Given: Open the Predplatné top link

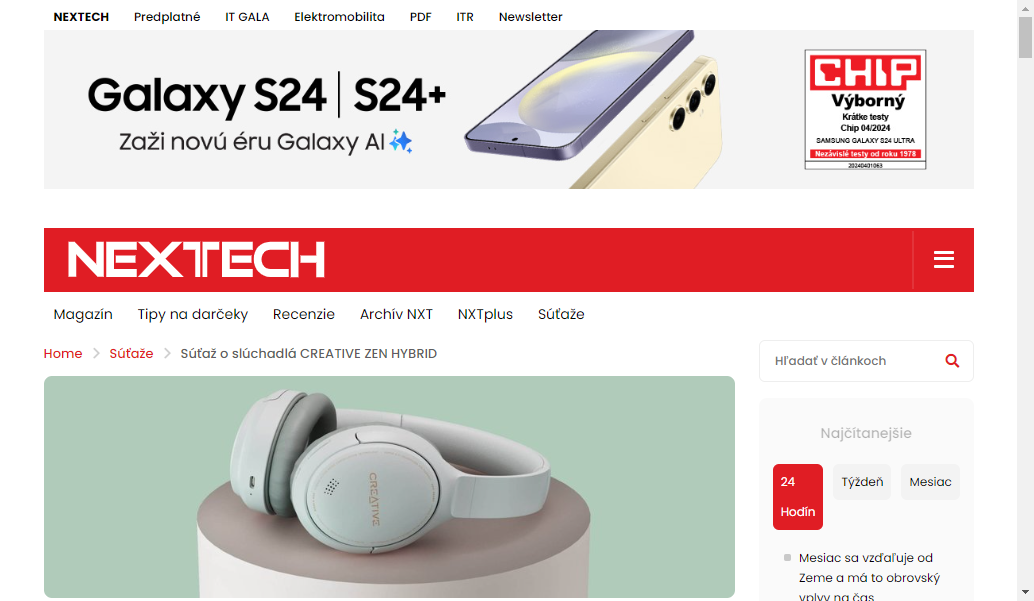Looking at the screenshot, I should 167,16.
